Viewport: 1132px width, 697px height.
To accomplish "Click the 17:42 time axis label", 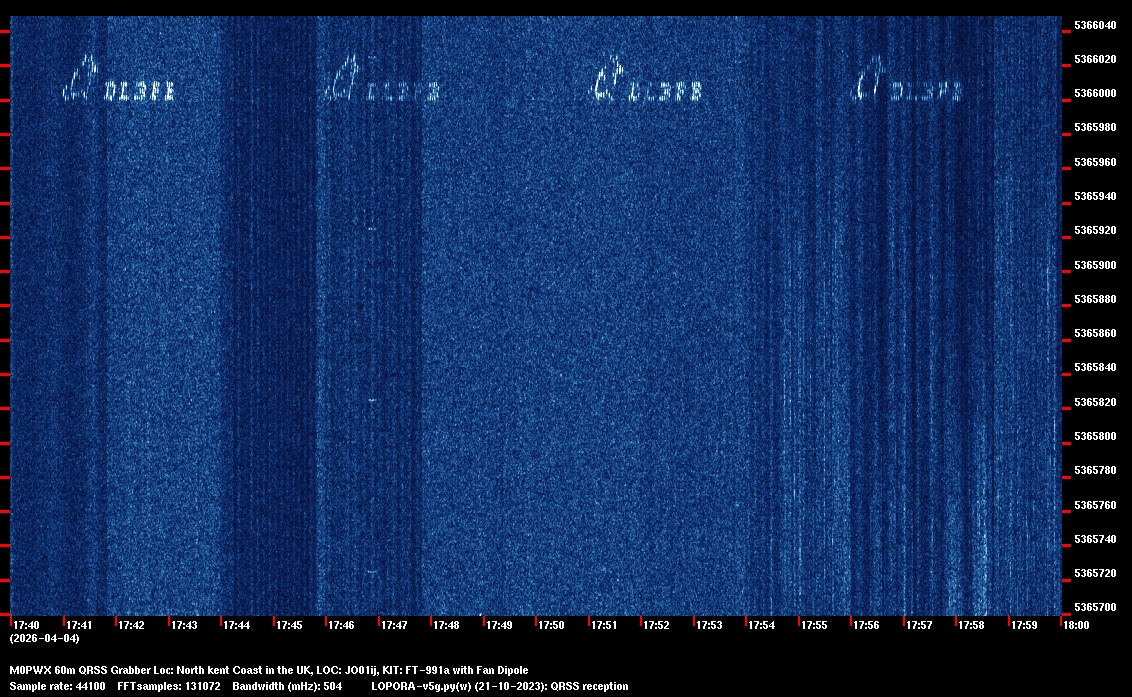I will coord(131,625).
